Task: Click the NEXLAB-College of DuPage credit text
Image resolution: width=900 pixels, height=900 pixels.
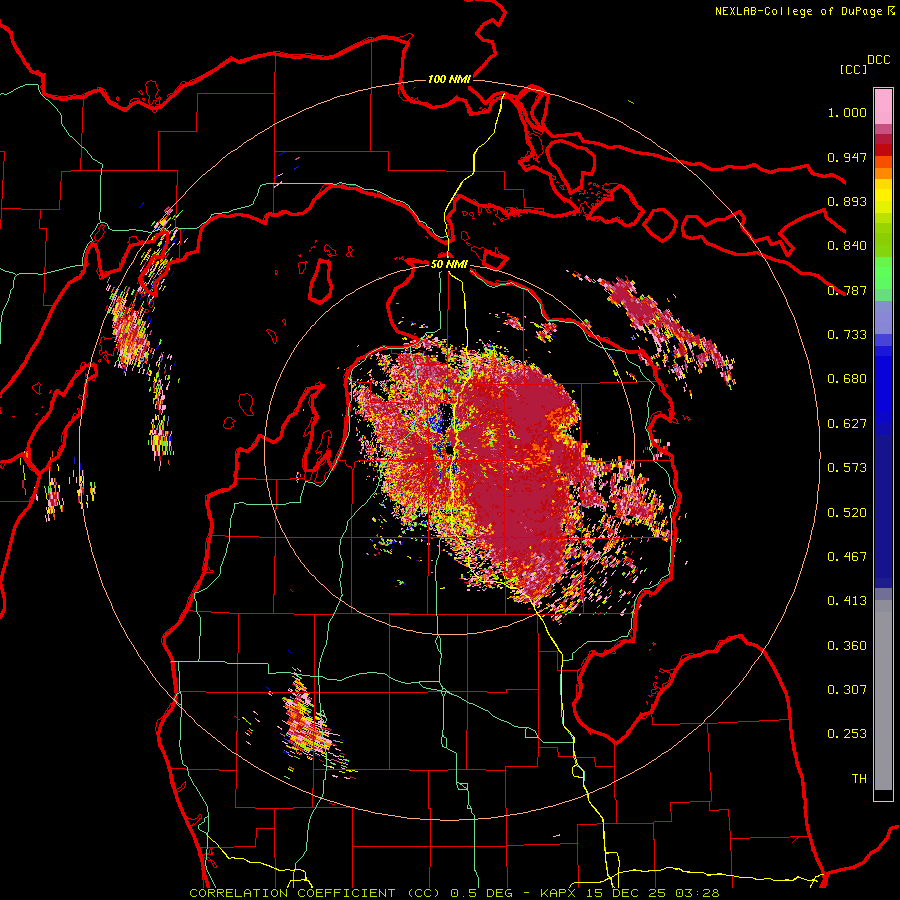Action: [798, 11]
